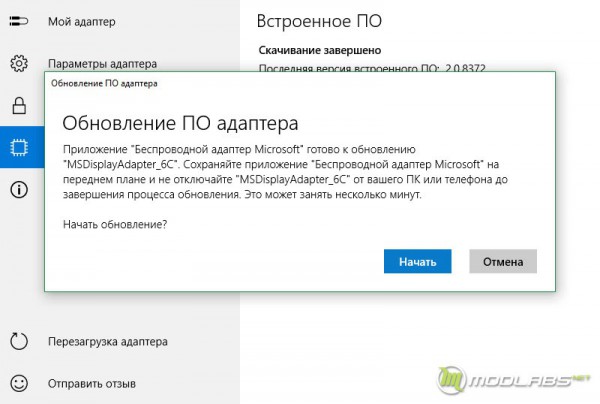The height and width of the screenshot is (404, 600).
Task: Click the My adapter icon in sidebar
Action: point(19,21)
